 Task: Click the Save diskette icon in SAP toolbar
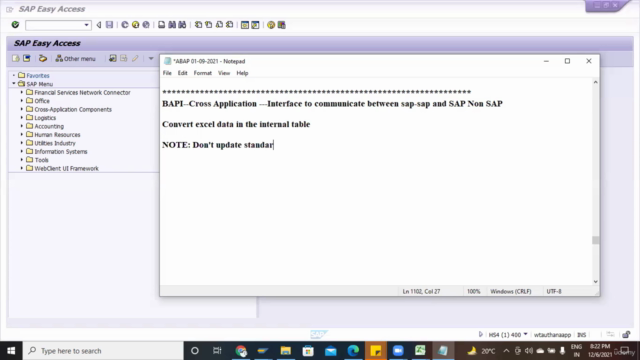coord(109,25)
